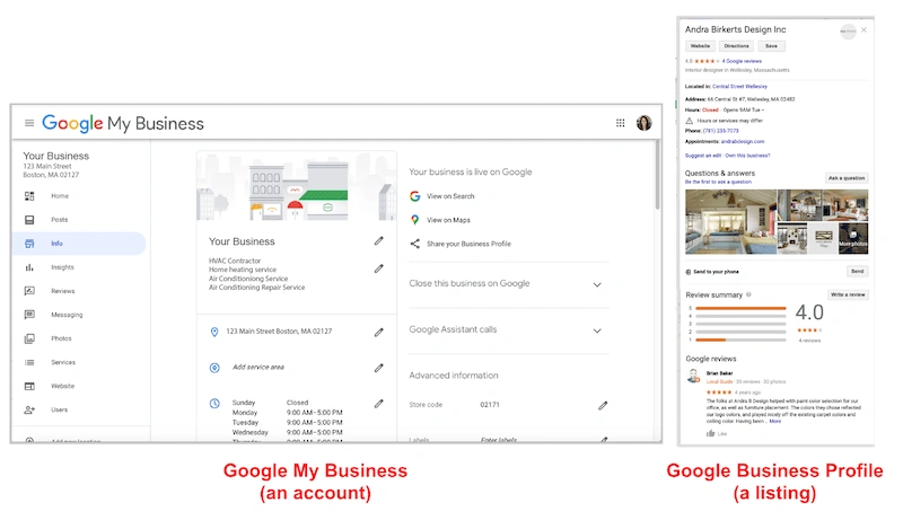The height and width of the screenshot is (520, 904).
Task: Click the share icon for Business Profile
Action: pyautogui.click(x=415, y=244)
